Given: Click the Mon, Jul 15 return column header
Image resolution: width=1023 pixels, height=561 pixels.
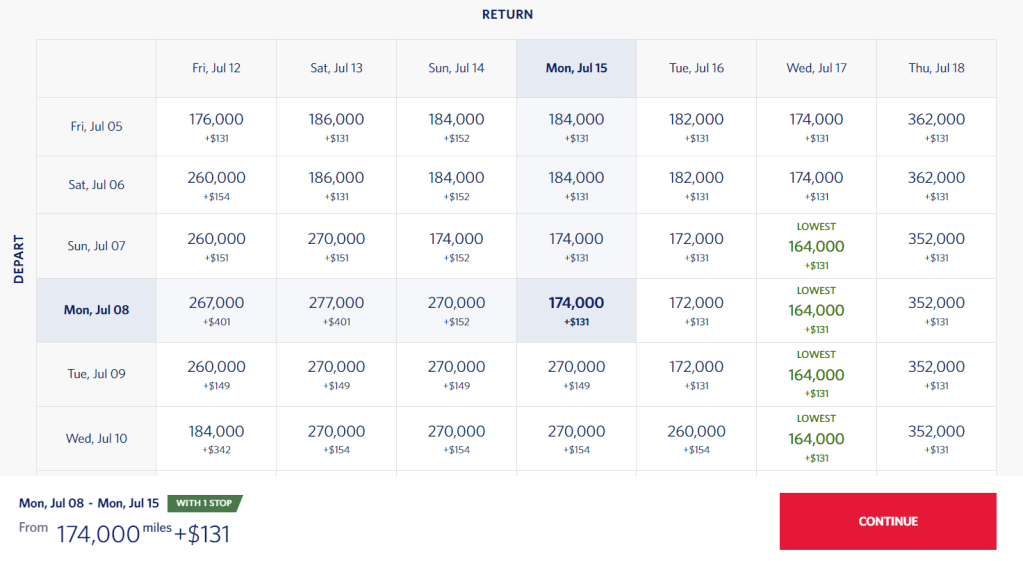Looking at the screenshot, I should click(x=576, y=68).
